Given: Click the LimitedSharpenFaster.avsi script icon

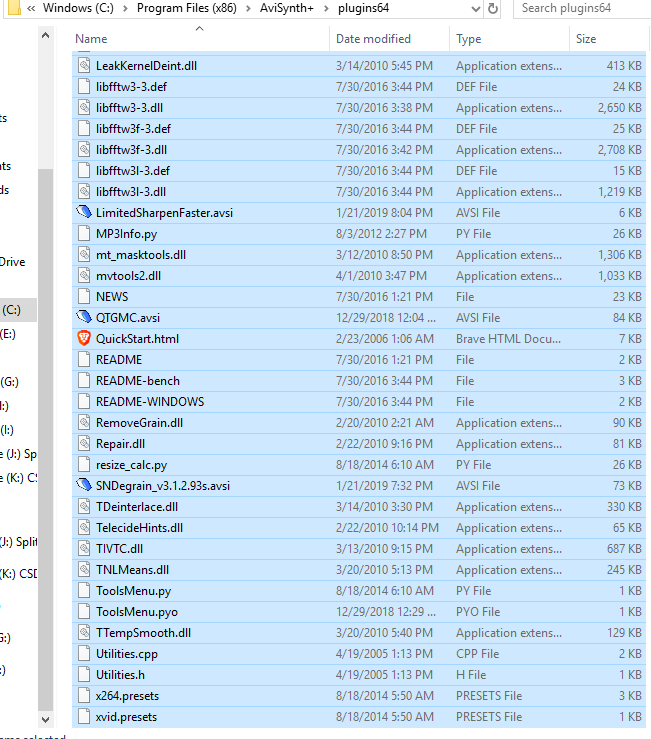Looking at the screenshot, I should [x=84, y=213].
